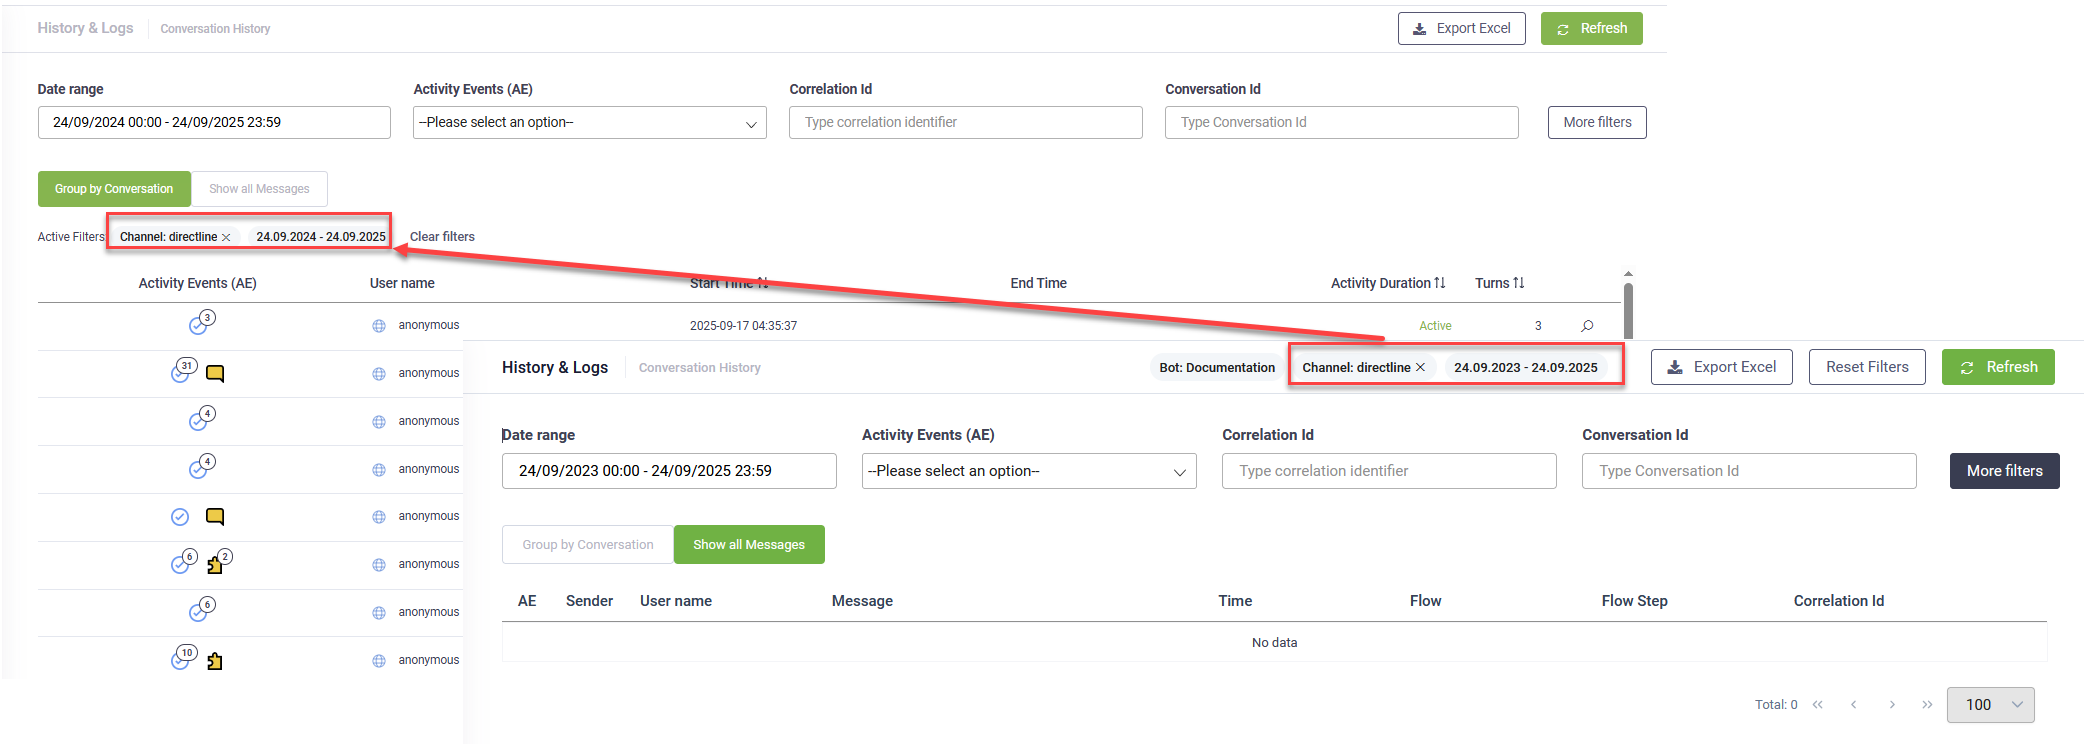Open the top Activity Events (AE) dropdown
The image size is (2084, 744).
[x=590, y=123]
